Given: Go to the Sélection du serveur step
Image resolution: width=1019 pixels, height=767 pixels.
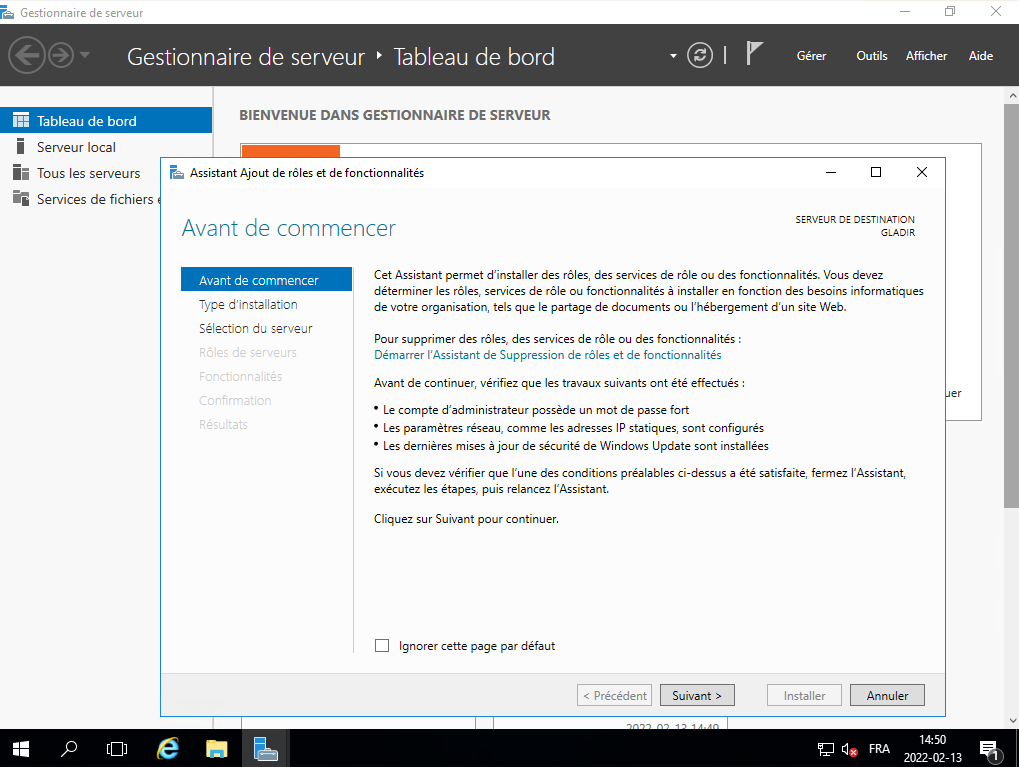Looking at the screenshot, I should point(255,328).
